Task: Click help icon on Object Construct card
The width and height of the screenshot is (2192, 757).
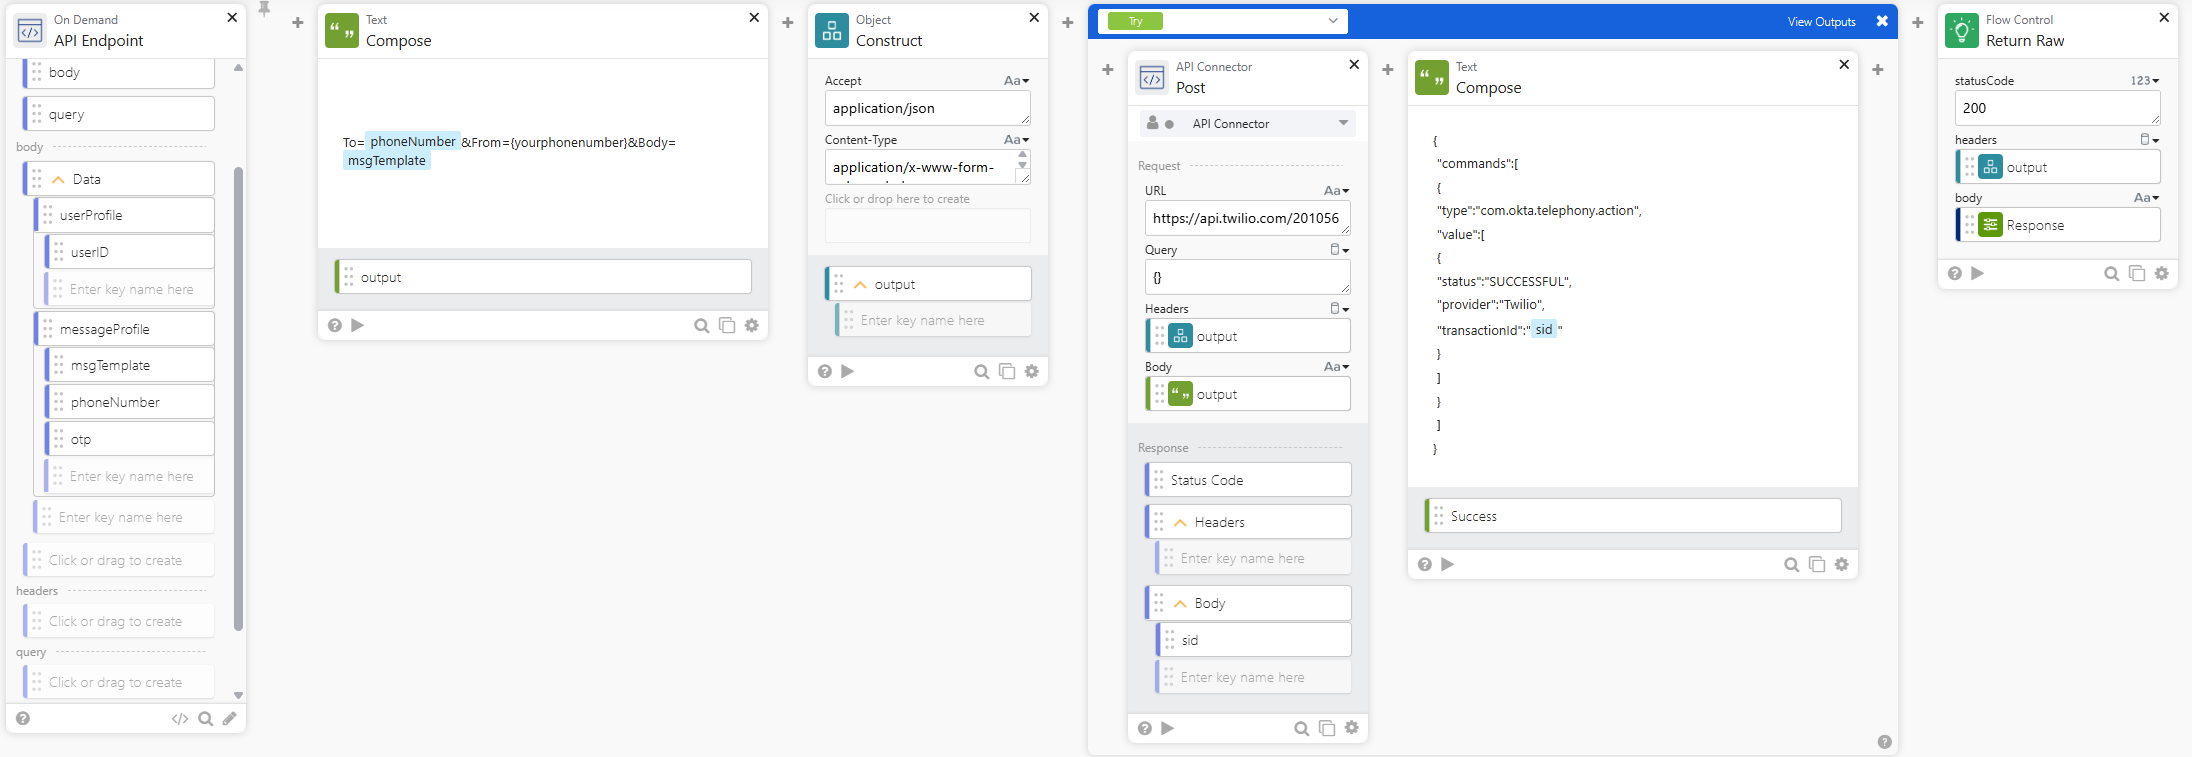Action: tap(824, 371)
